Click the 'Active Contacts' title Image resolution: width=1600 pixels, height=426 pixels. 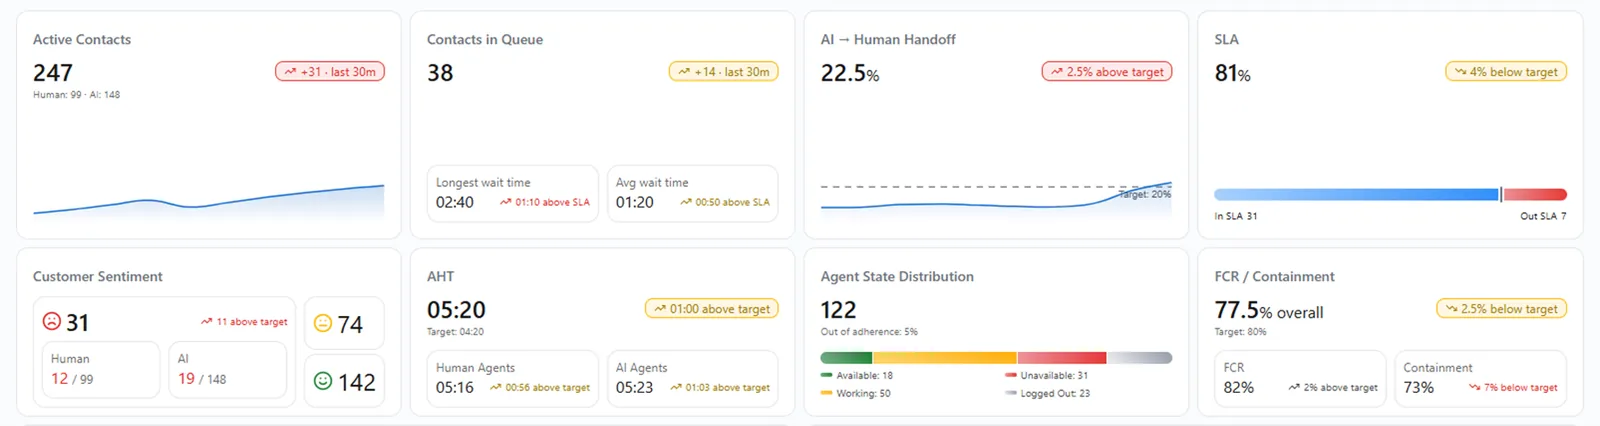coord(82,40)
